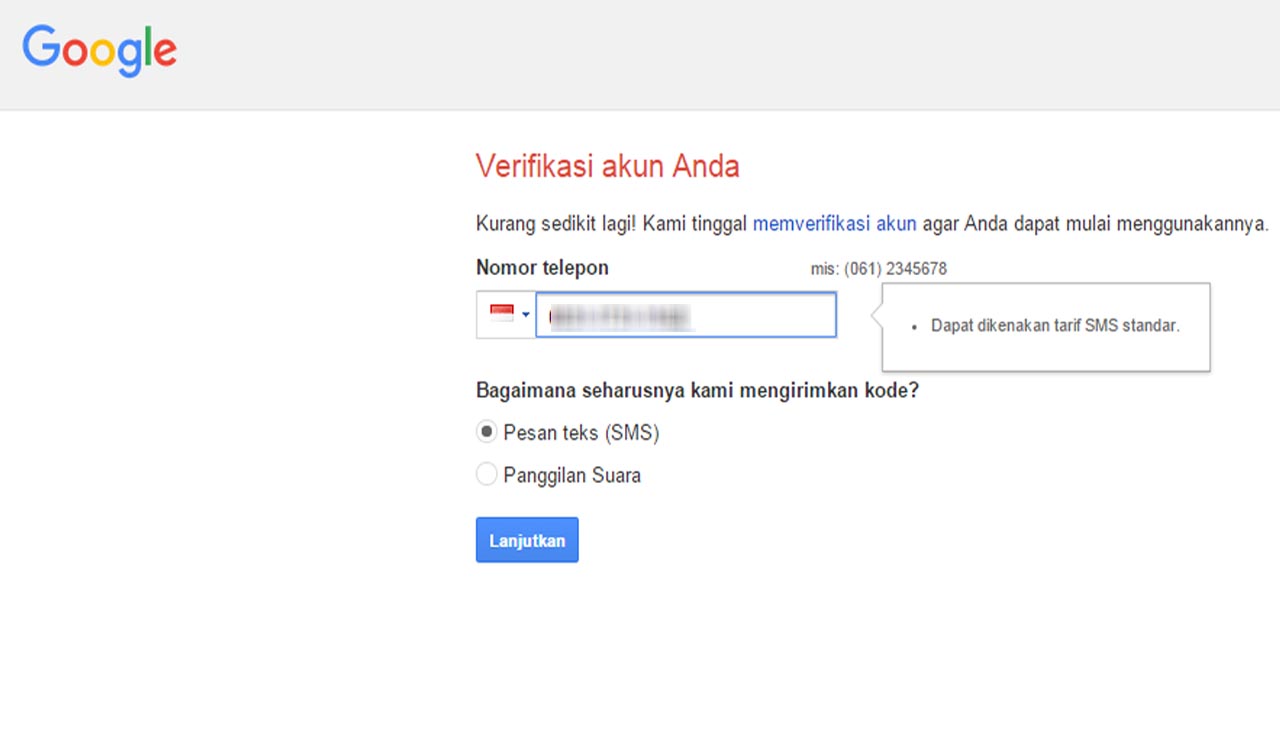Enable the SMS text message radio button
Image resolution: width=1280 pixels, height=756 pixels.
click(486, 431)
